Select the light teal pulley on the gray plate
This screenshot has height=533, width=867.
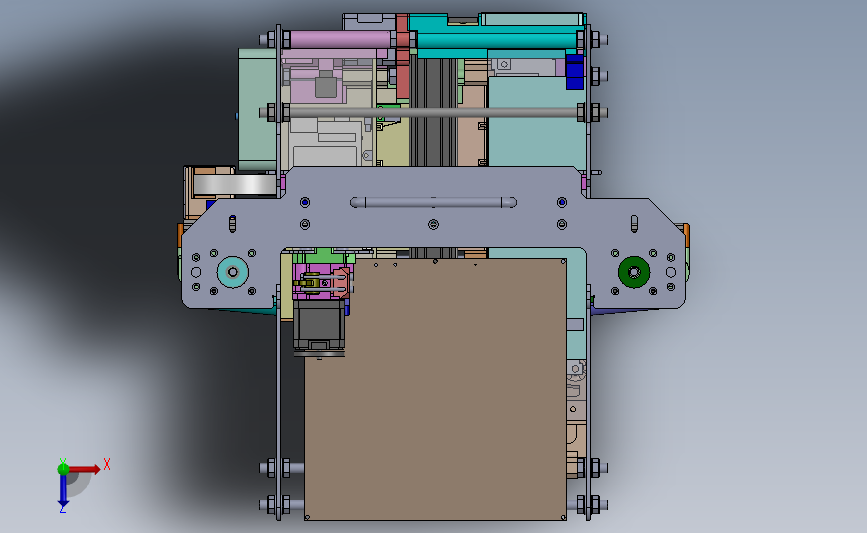click(233, 272)
